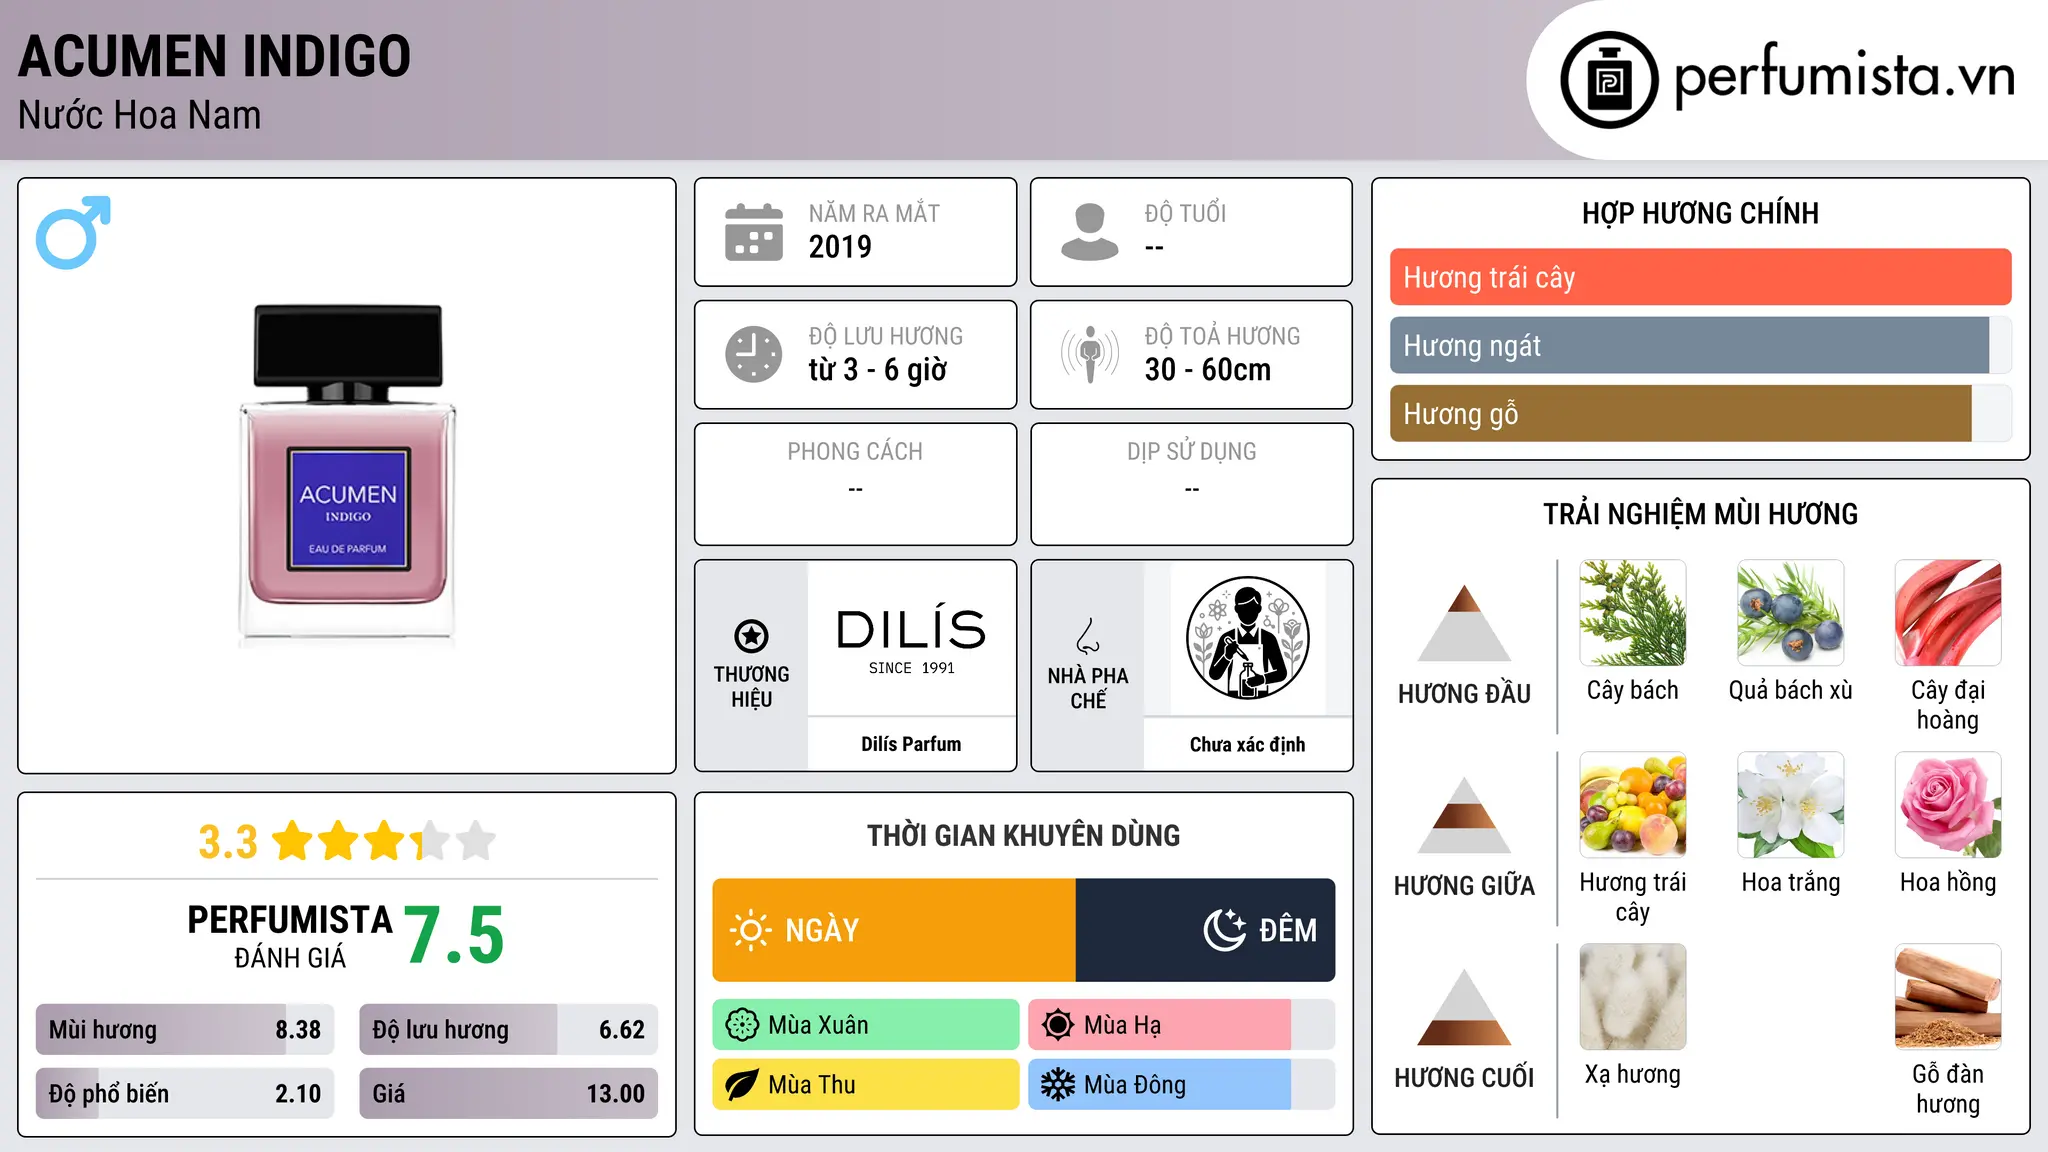Select the Mùa Hạ season bar
The width and height of the screenshot is (2048, 1152).
pos(1181,1025)
